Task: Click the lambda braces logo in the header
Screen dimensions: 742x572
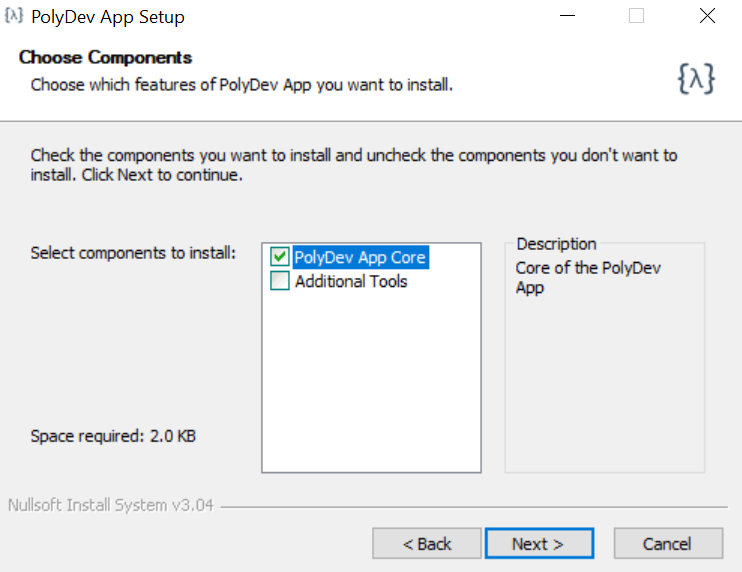Action: (x=696, y=80)
